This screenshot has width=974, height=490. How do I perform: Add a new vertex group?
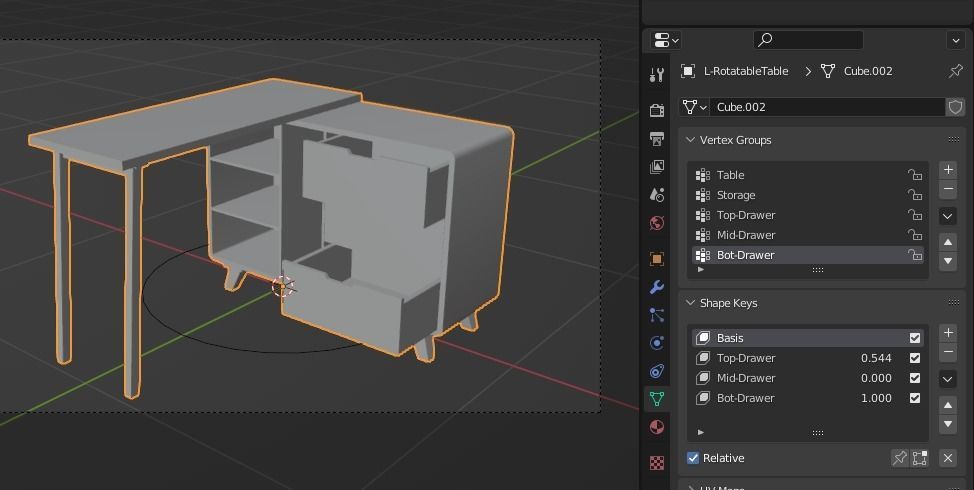tap(948, 170)
